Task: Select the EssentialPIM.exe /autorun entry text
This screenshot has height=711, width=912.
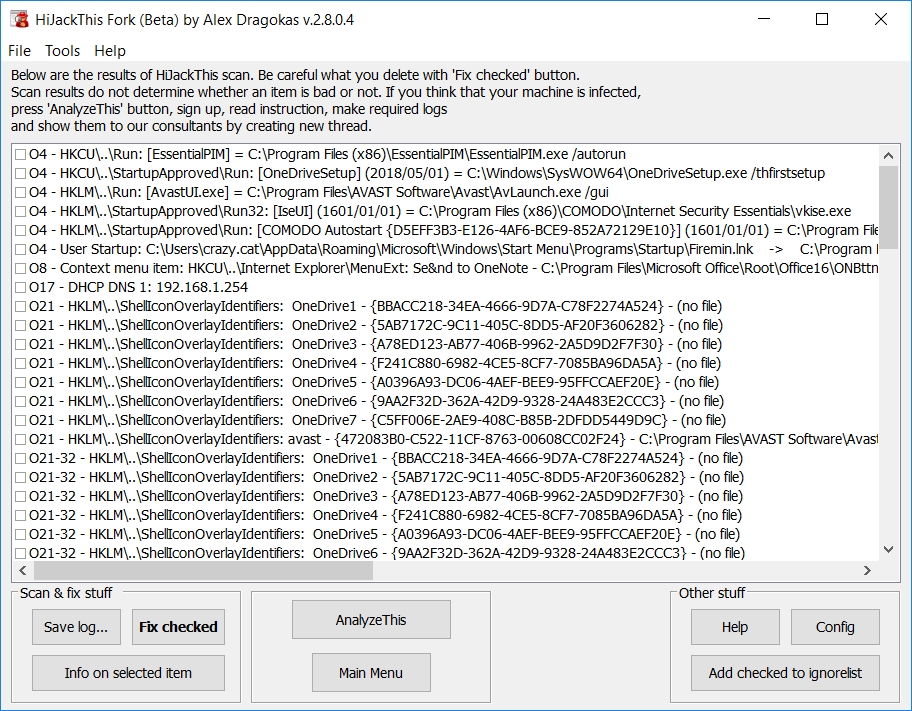Action: point(327,154)
